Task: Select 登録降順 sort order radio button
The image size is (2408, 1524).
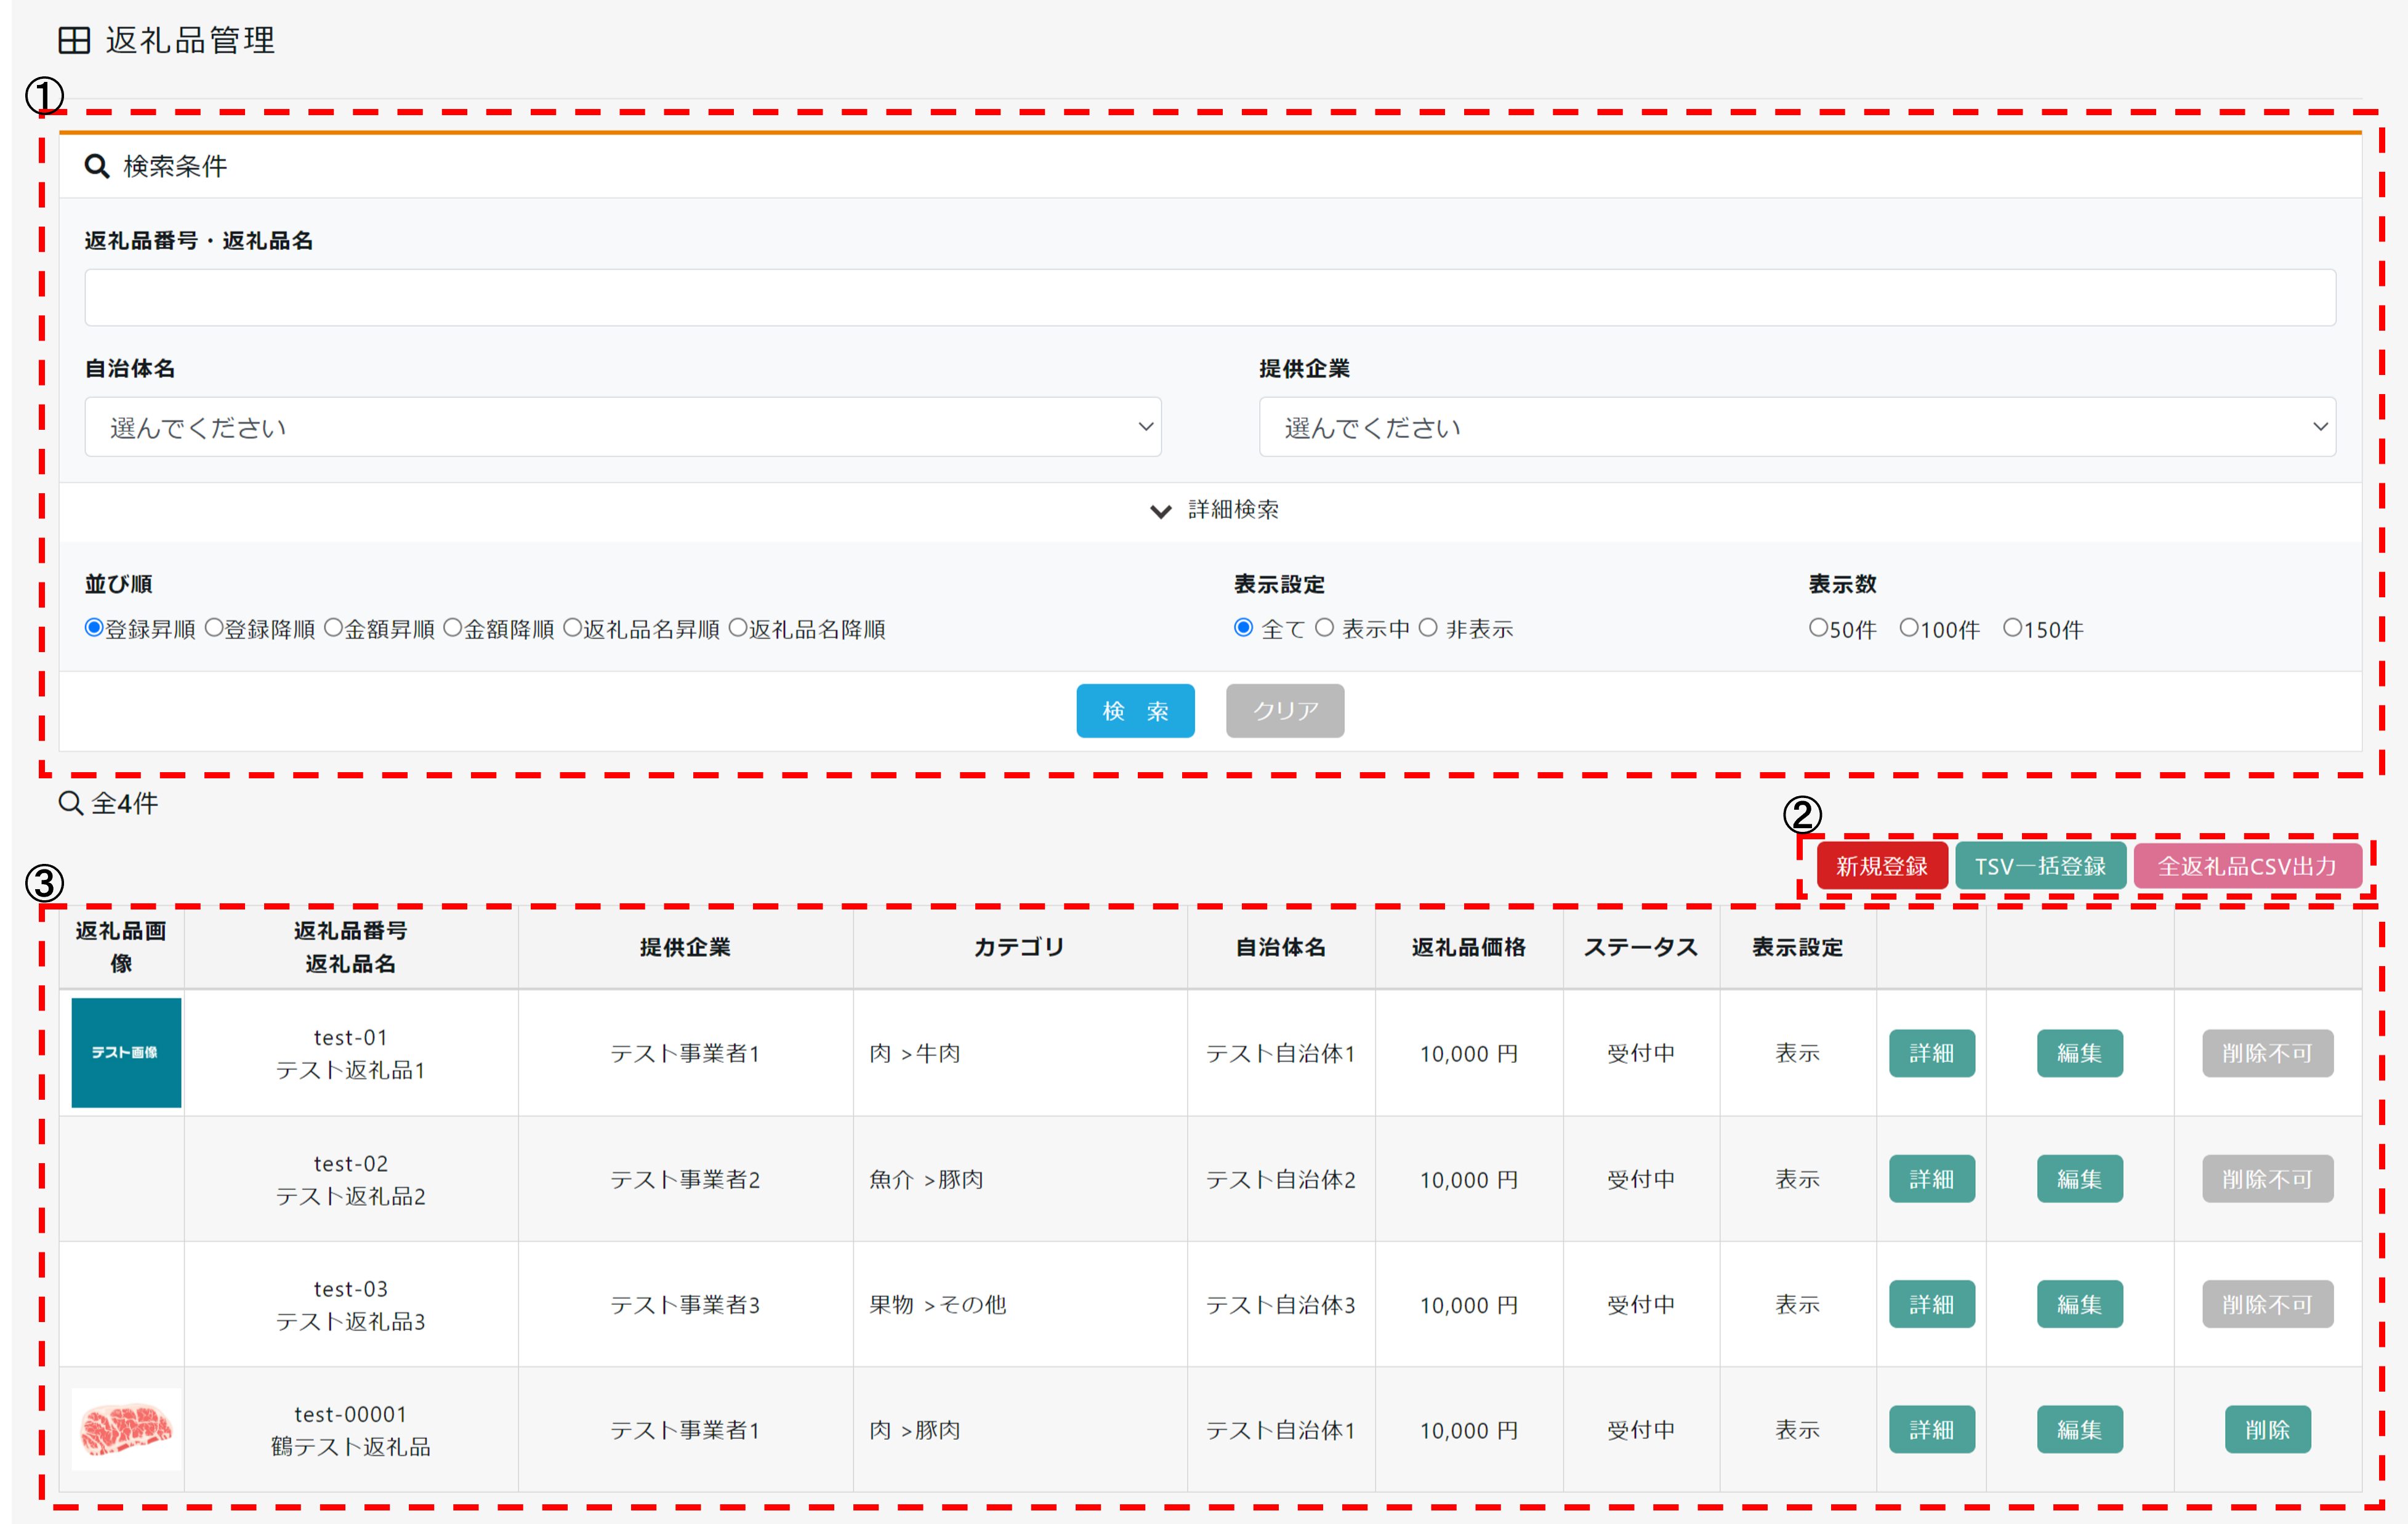Action: (214, 628)
